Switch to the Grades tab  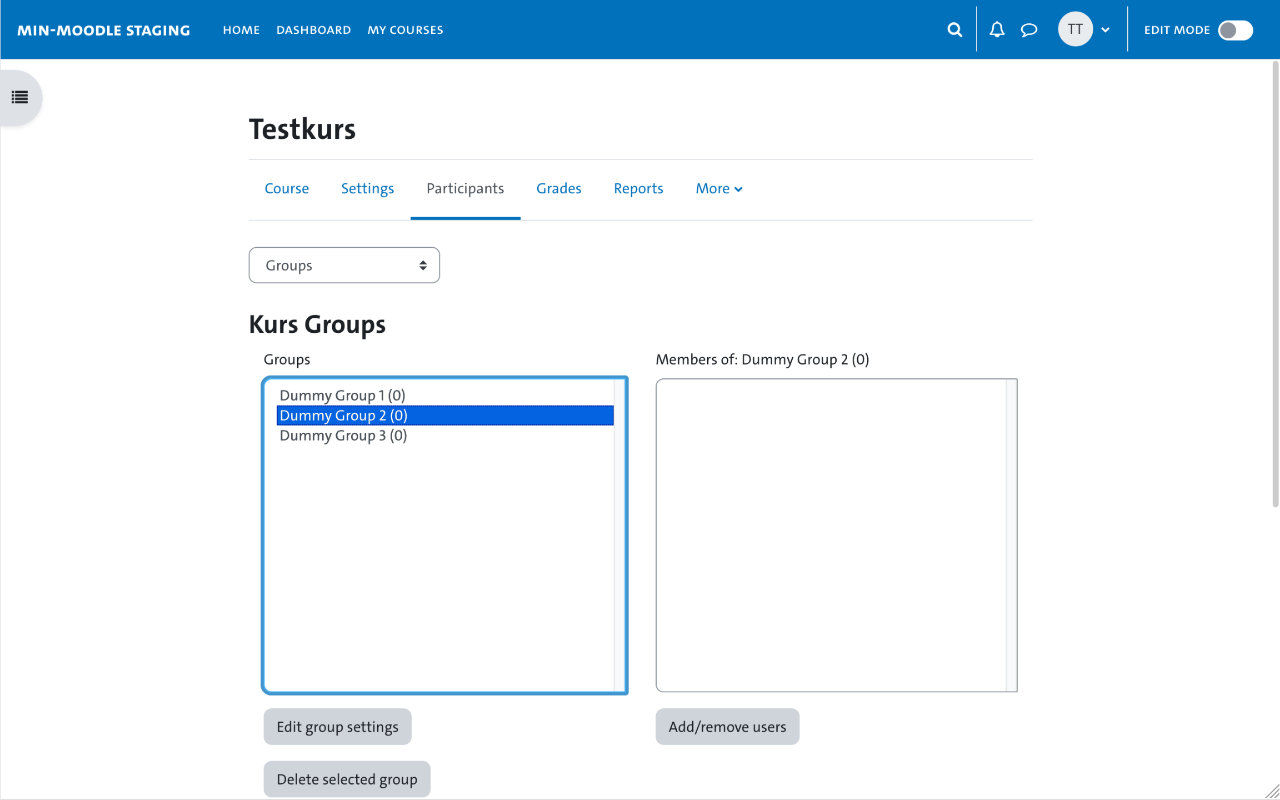pos(559,188)
